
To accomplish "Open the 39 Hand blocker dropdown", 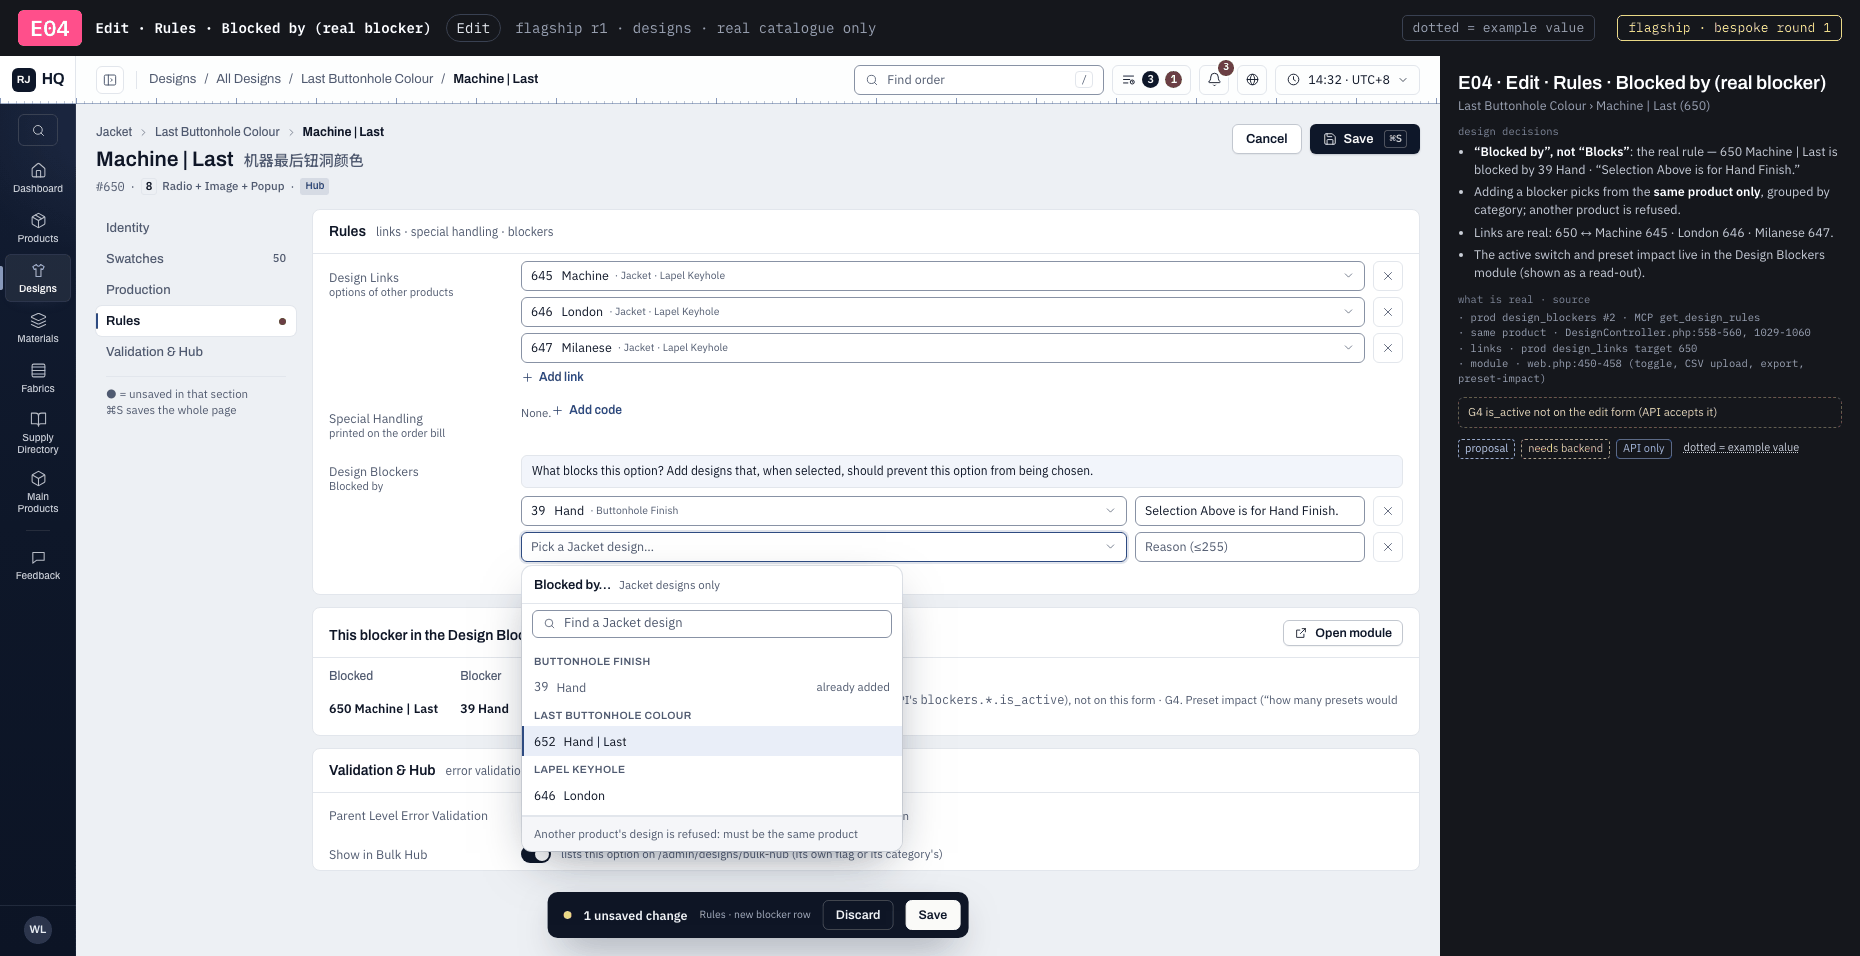I will pos(824,511).
